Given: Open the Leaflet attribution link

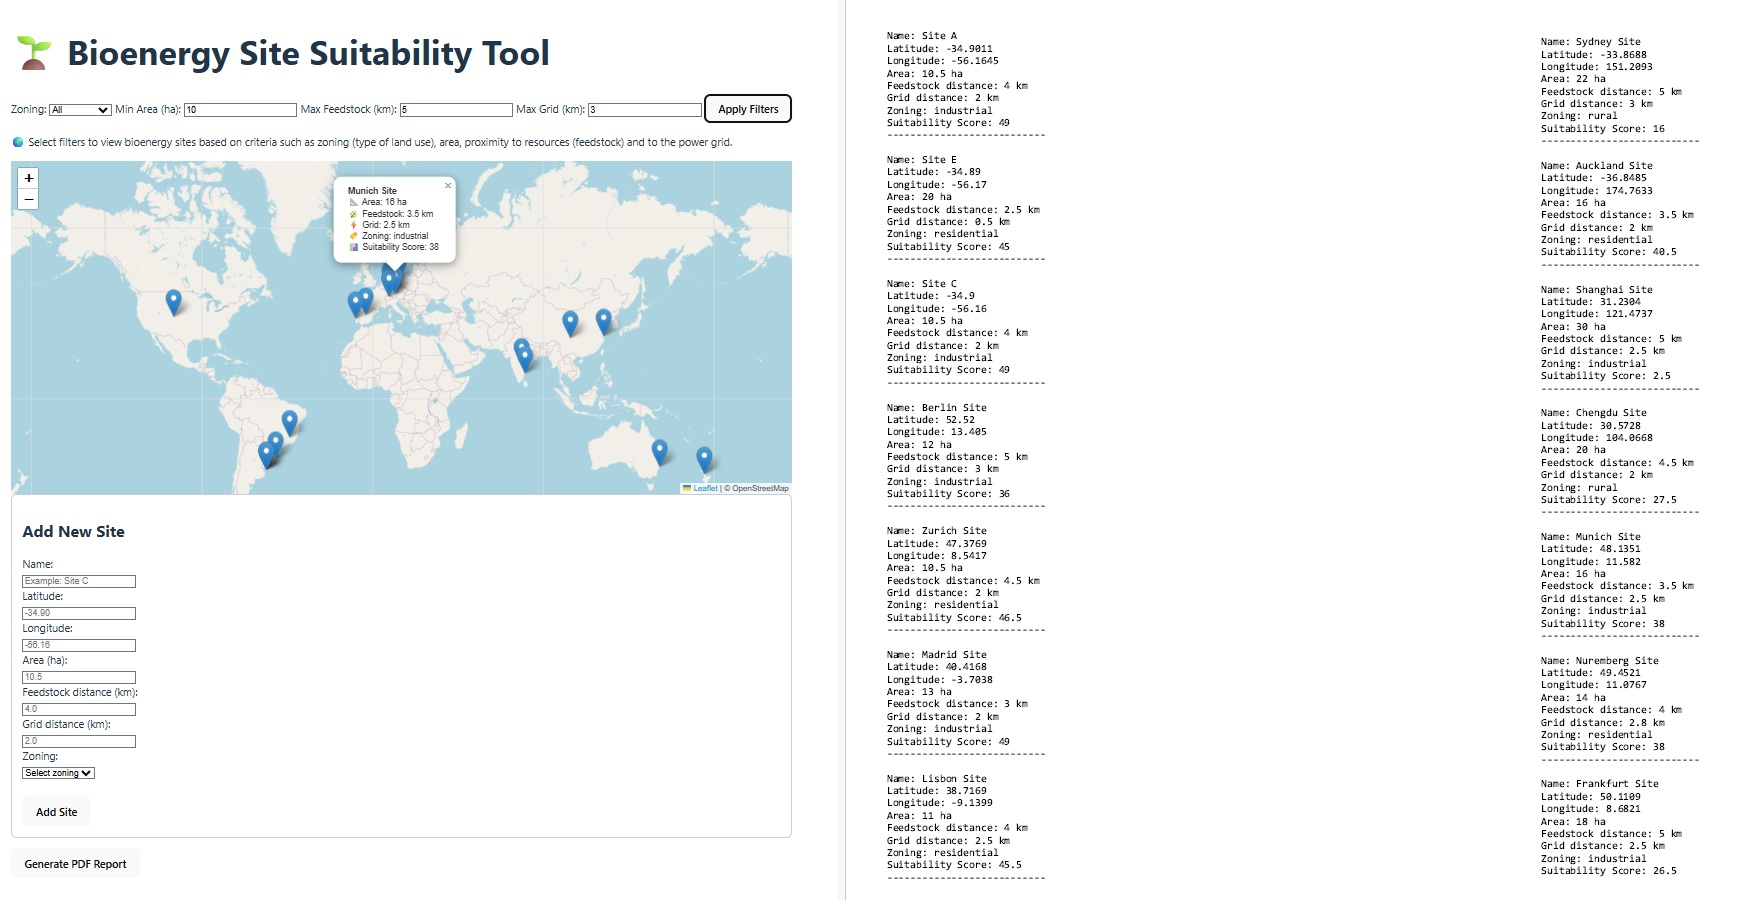Looking at the screenshot, I should pos(705,488).
